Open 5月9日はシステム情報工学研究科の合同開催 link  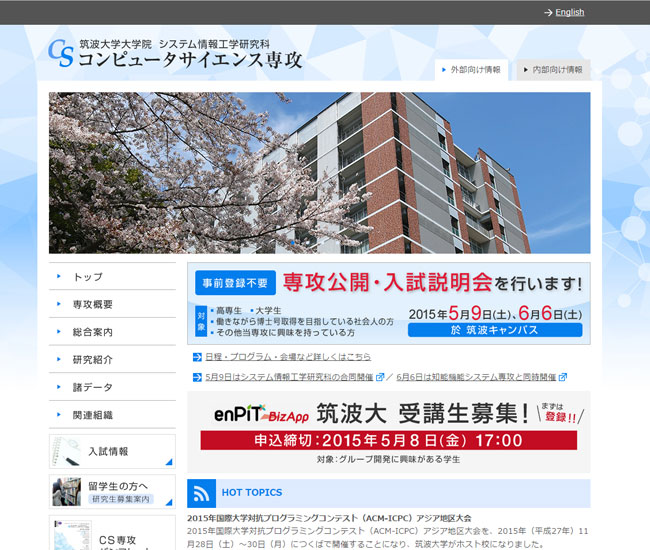pos(289,377)
